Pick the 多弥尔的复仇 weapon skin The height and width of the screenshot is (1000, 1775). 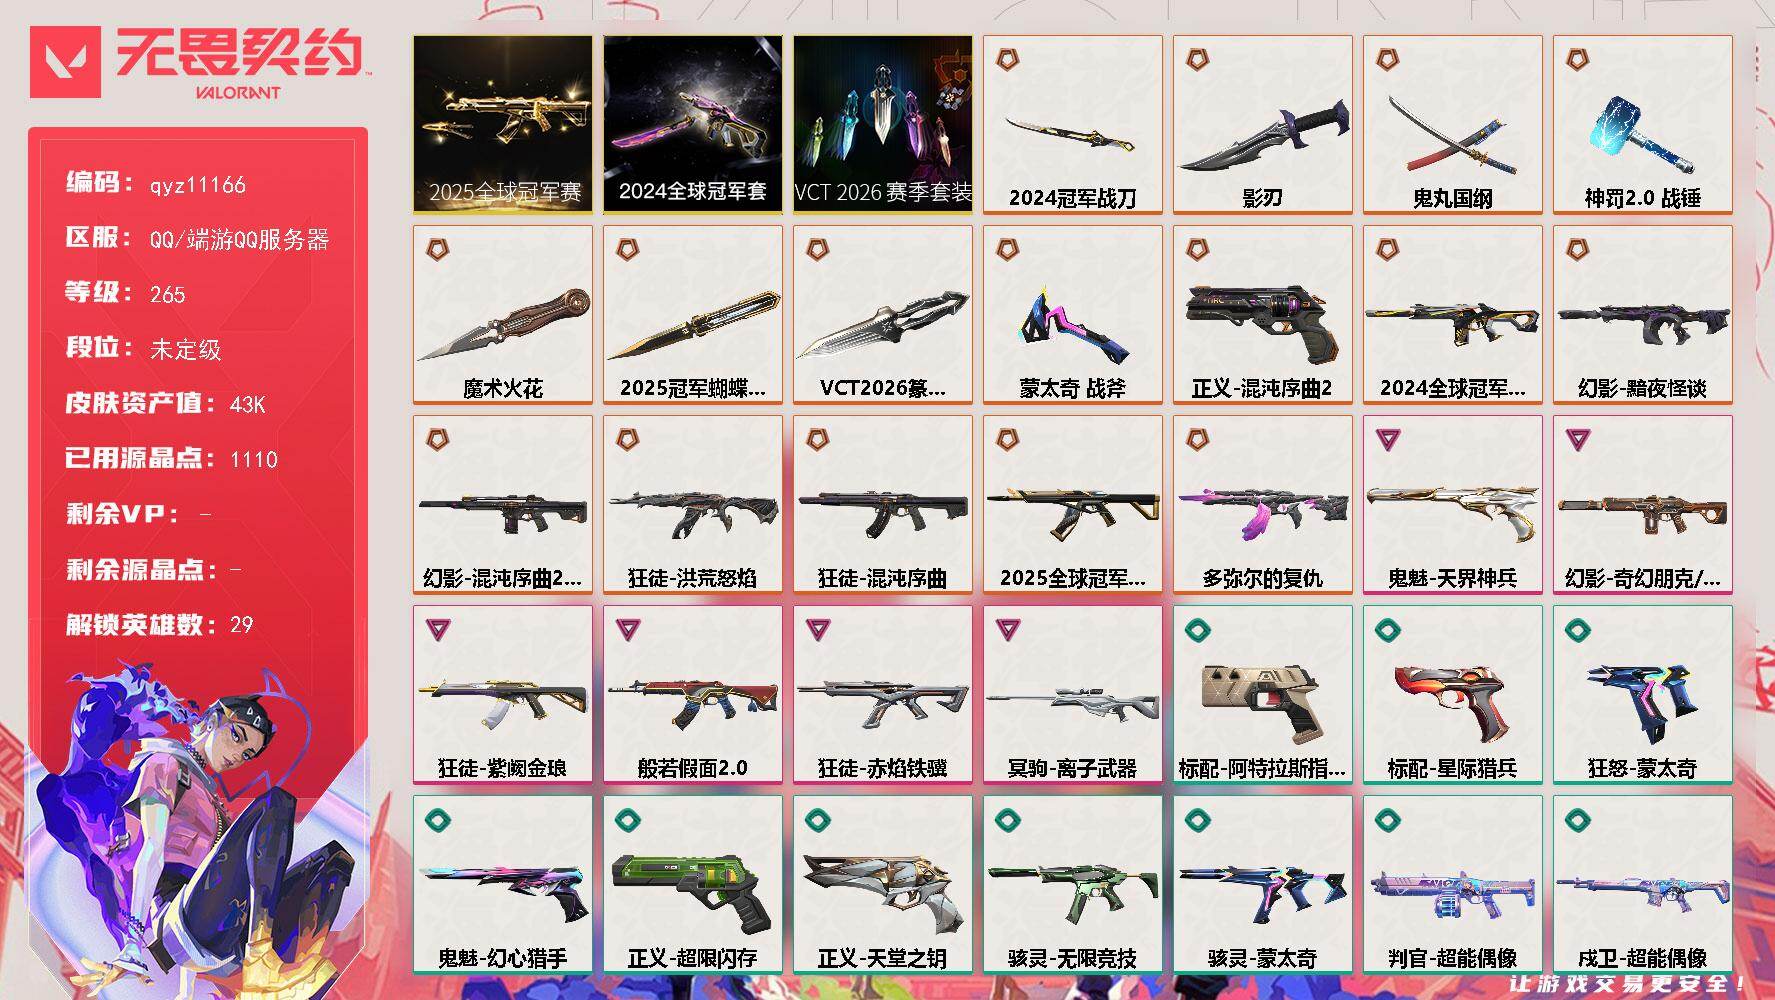(1263, 504)
